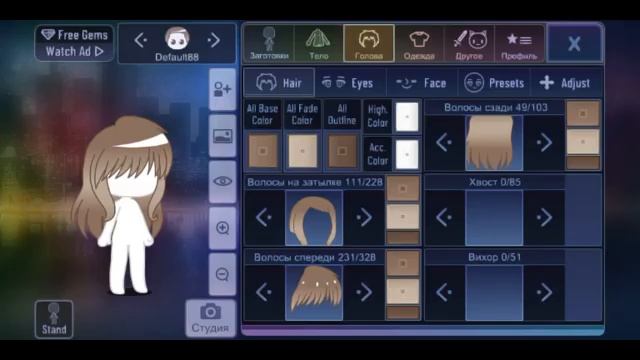Screen dimensions: 640x360
Task: Click the empty Хвост preview slot
Action: click(x=494, y=218)
